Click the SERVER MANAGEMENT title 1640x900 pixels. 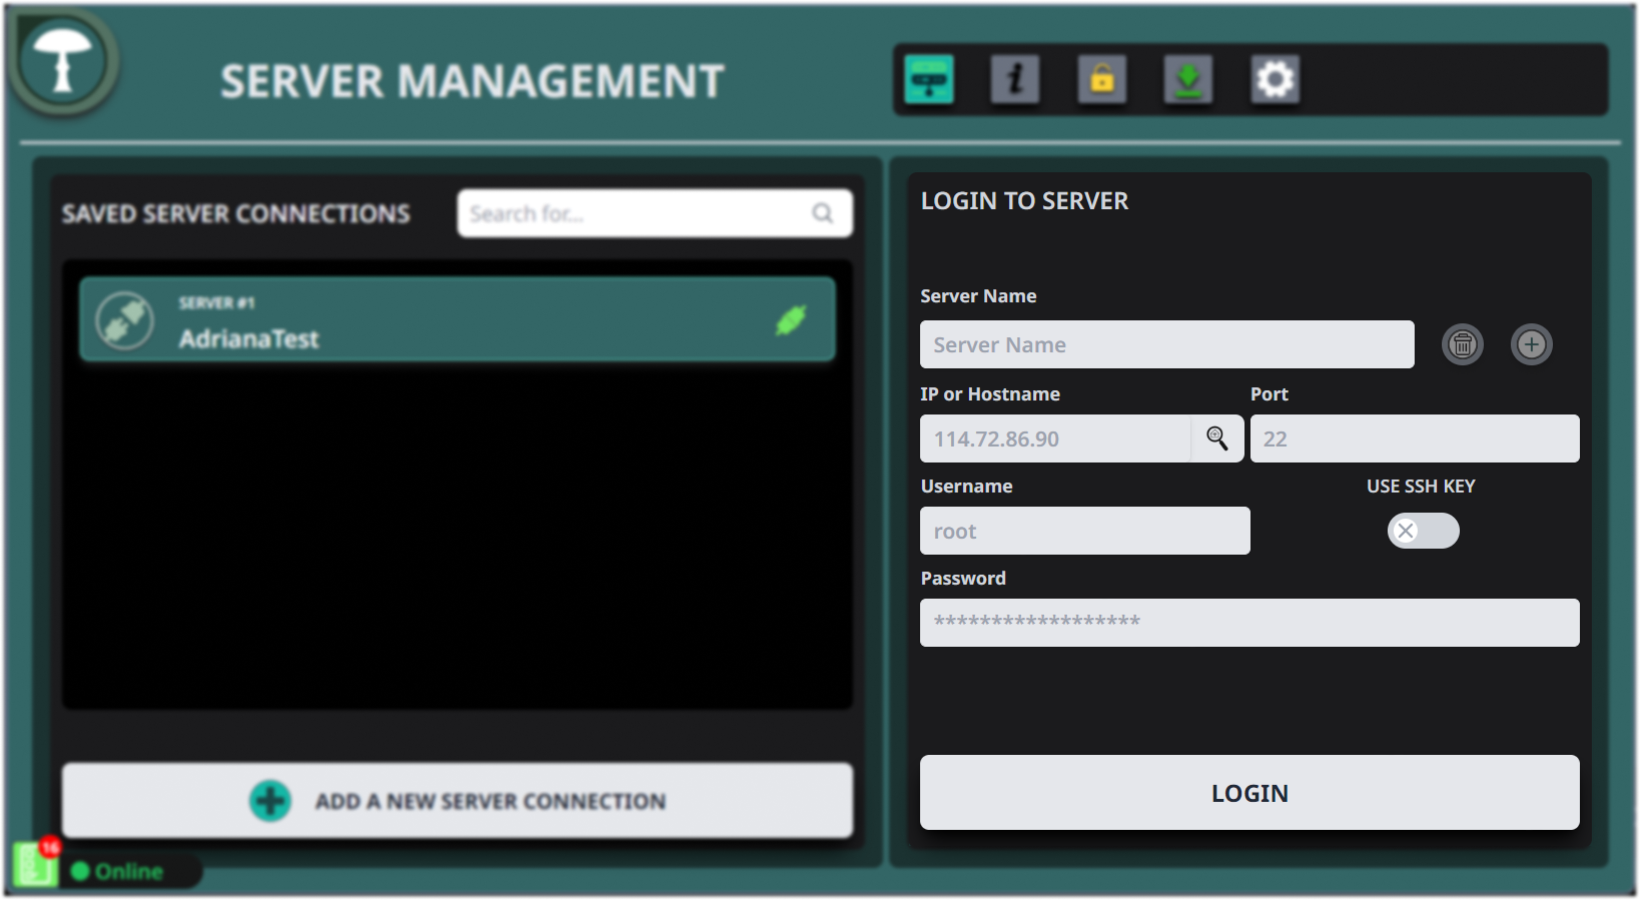click(x=472, y=81)
